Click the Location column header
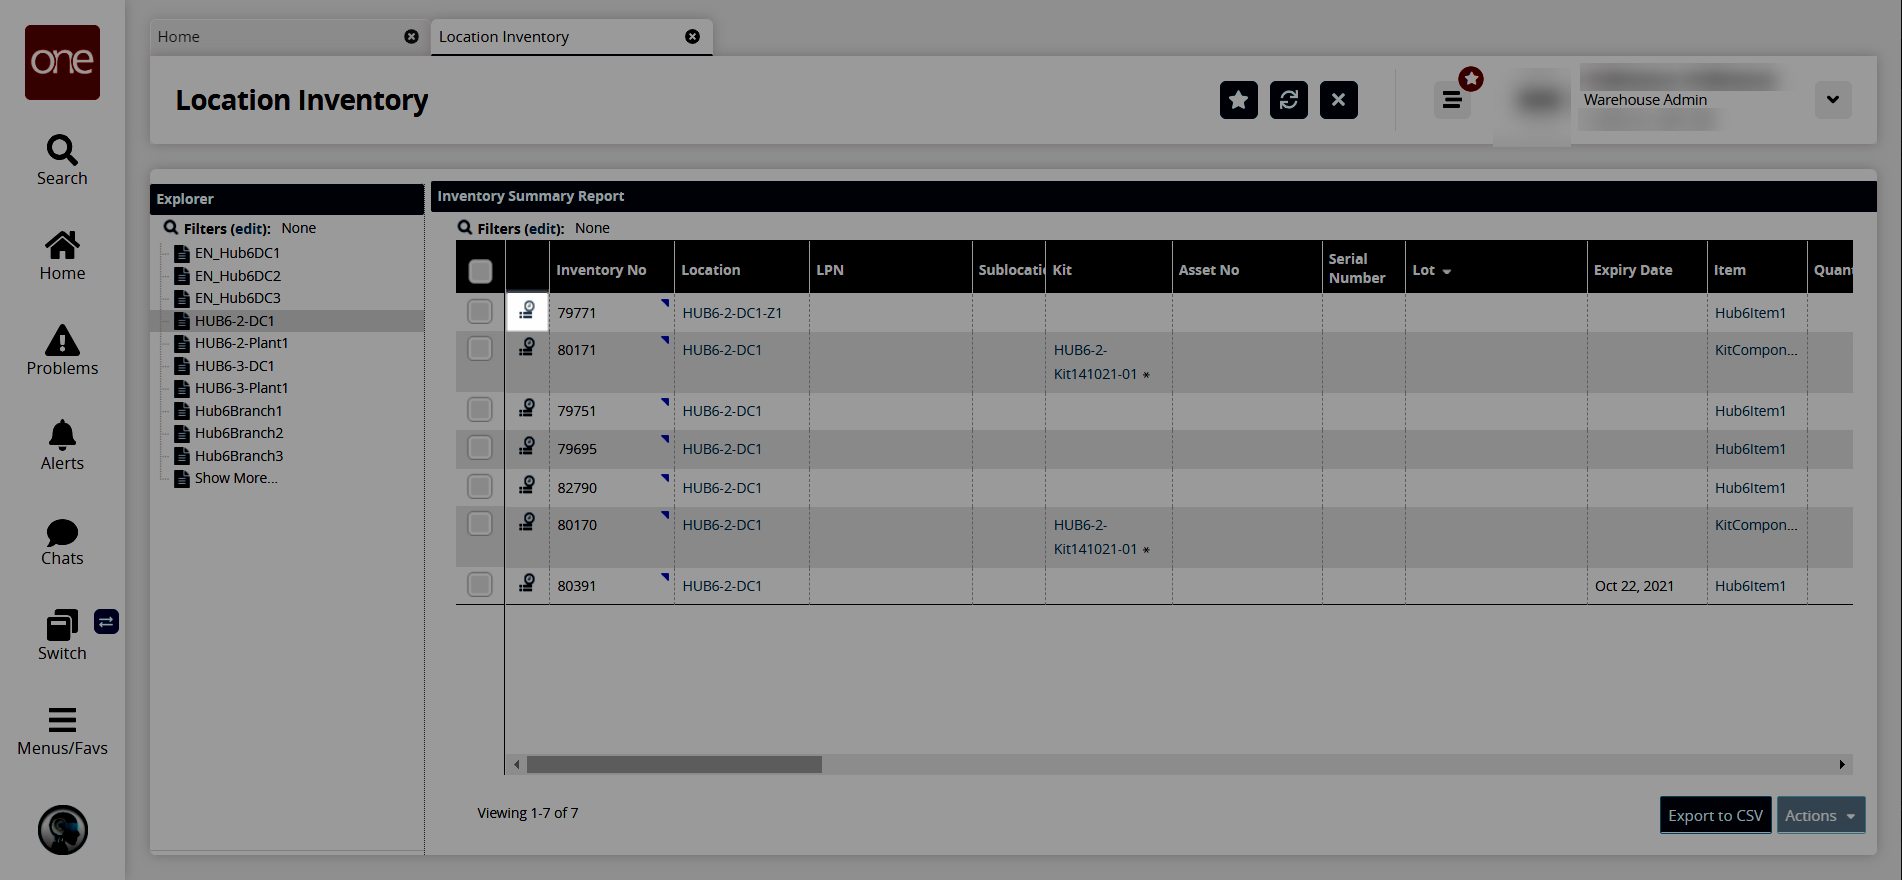The height and width of the screenshot is (880, 1902). [742, 267]
